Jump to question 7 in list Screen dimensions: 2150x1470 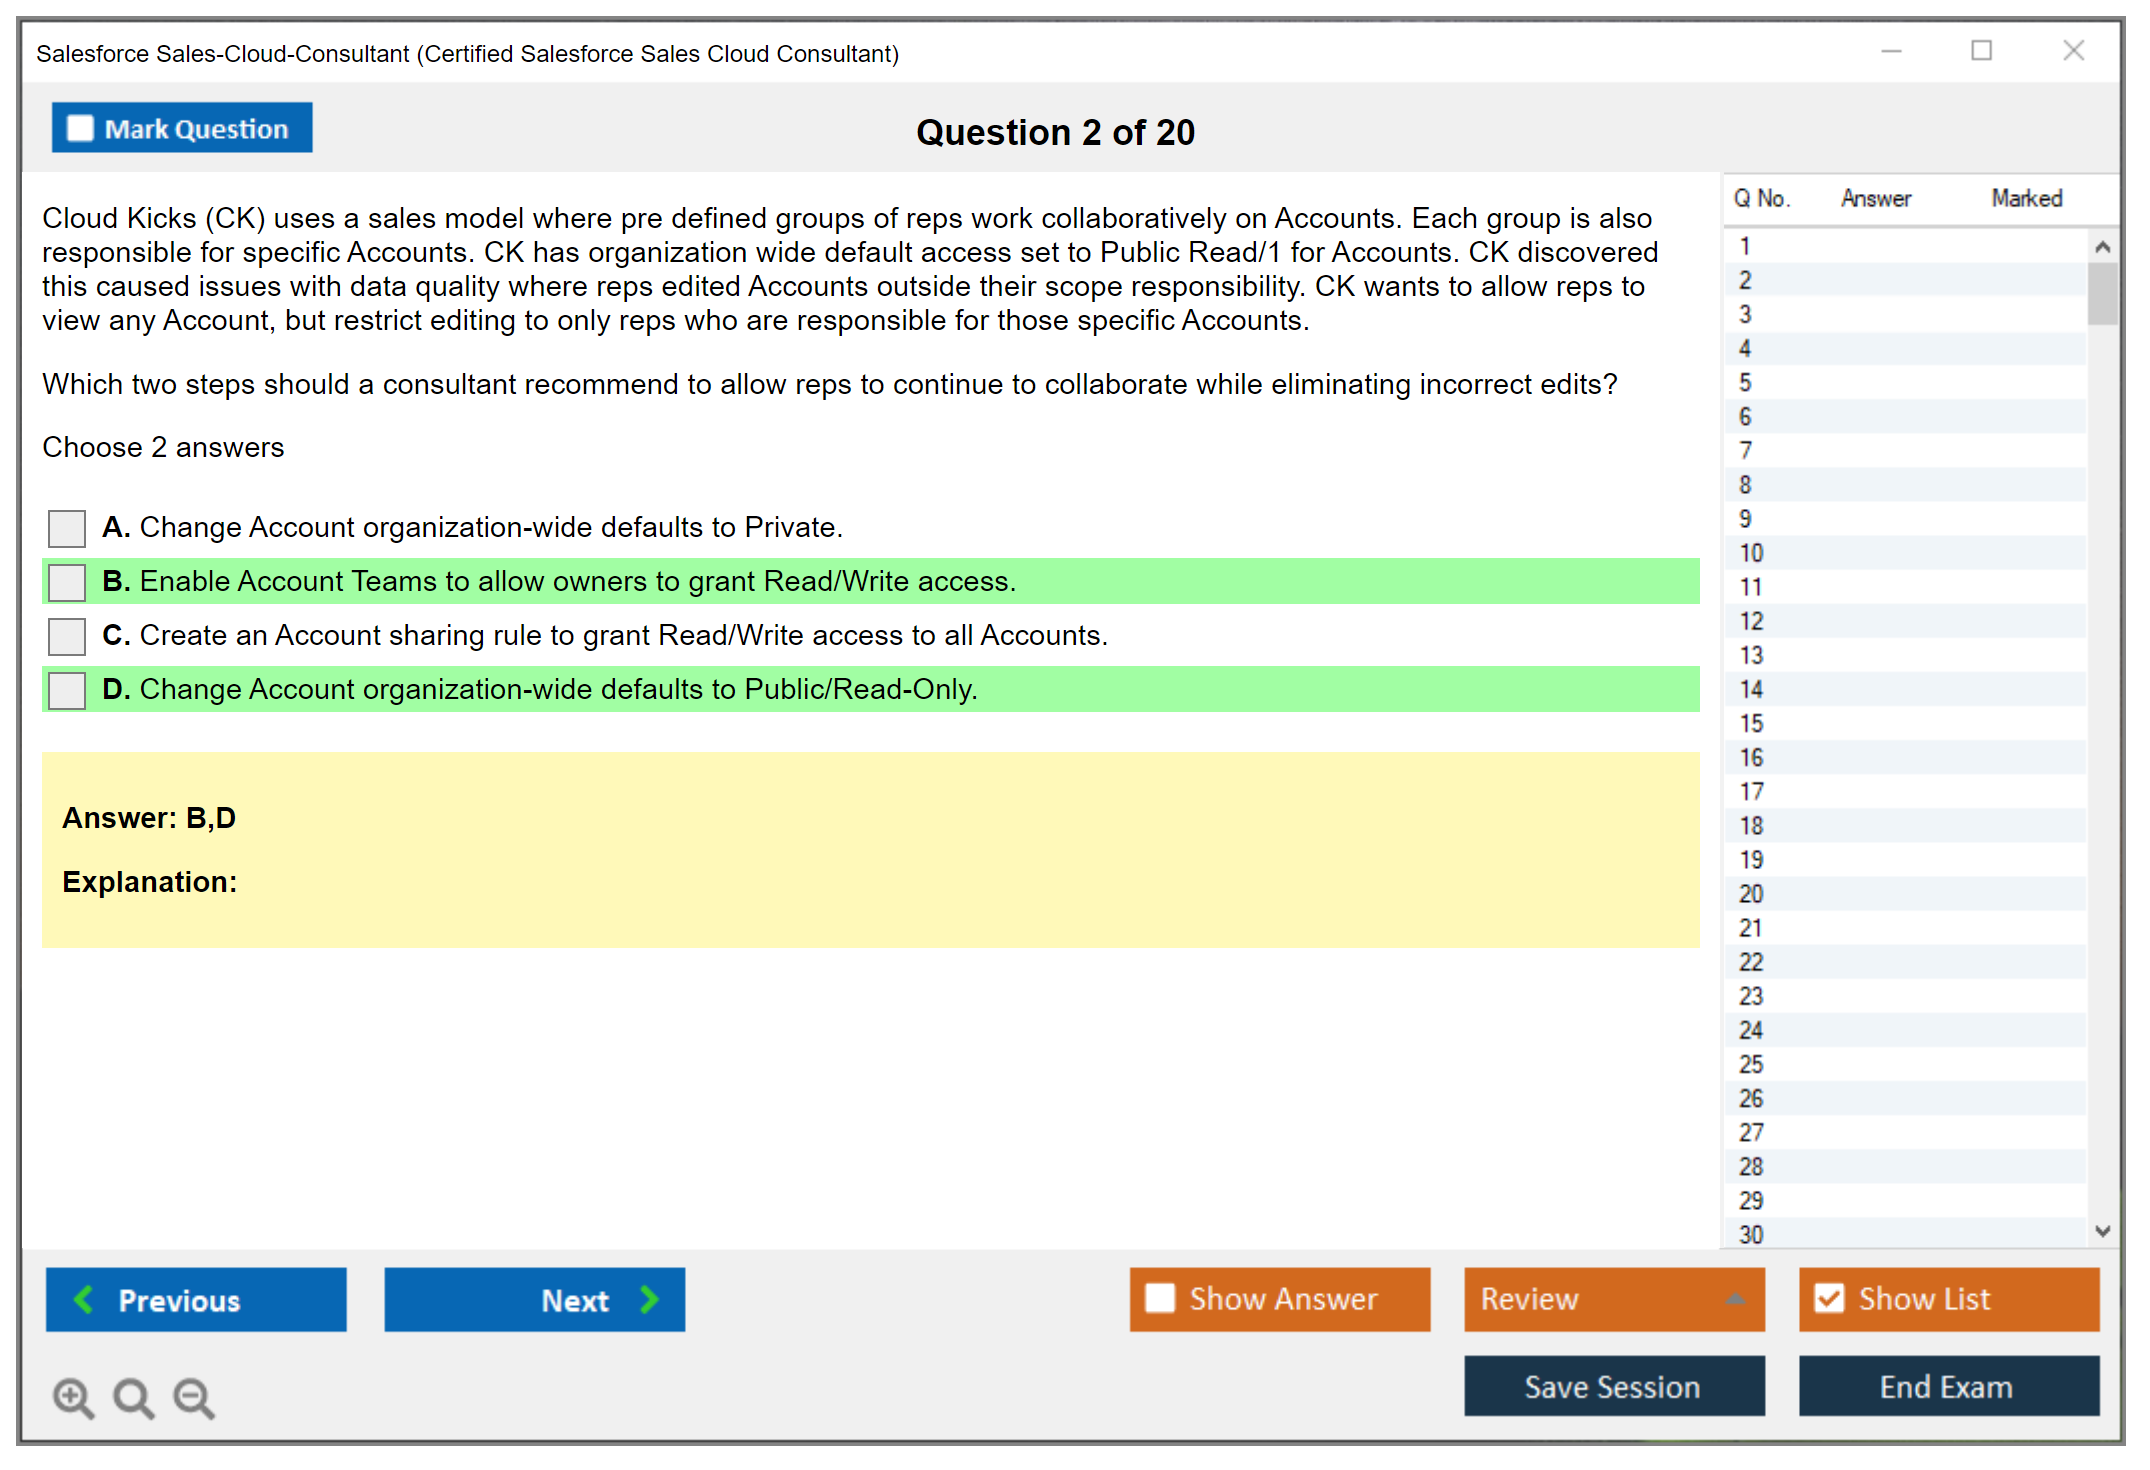[1745, 451]
